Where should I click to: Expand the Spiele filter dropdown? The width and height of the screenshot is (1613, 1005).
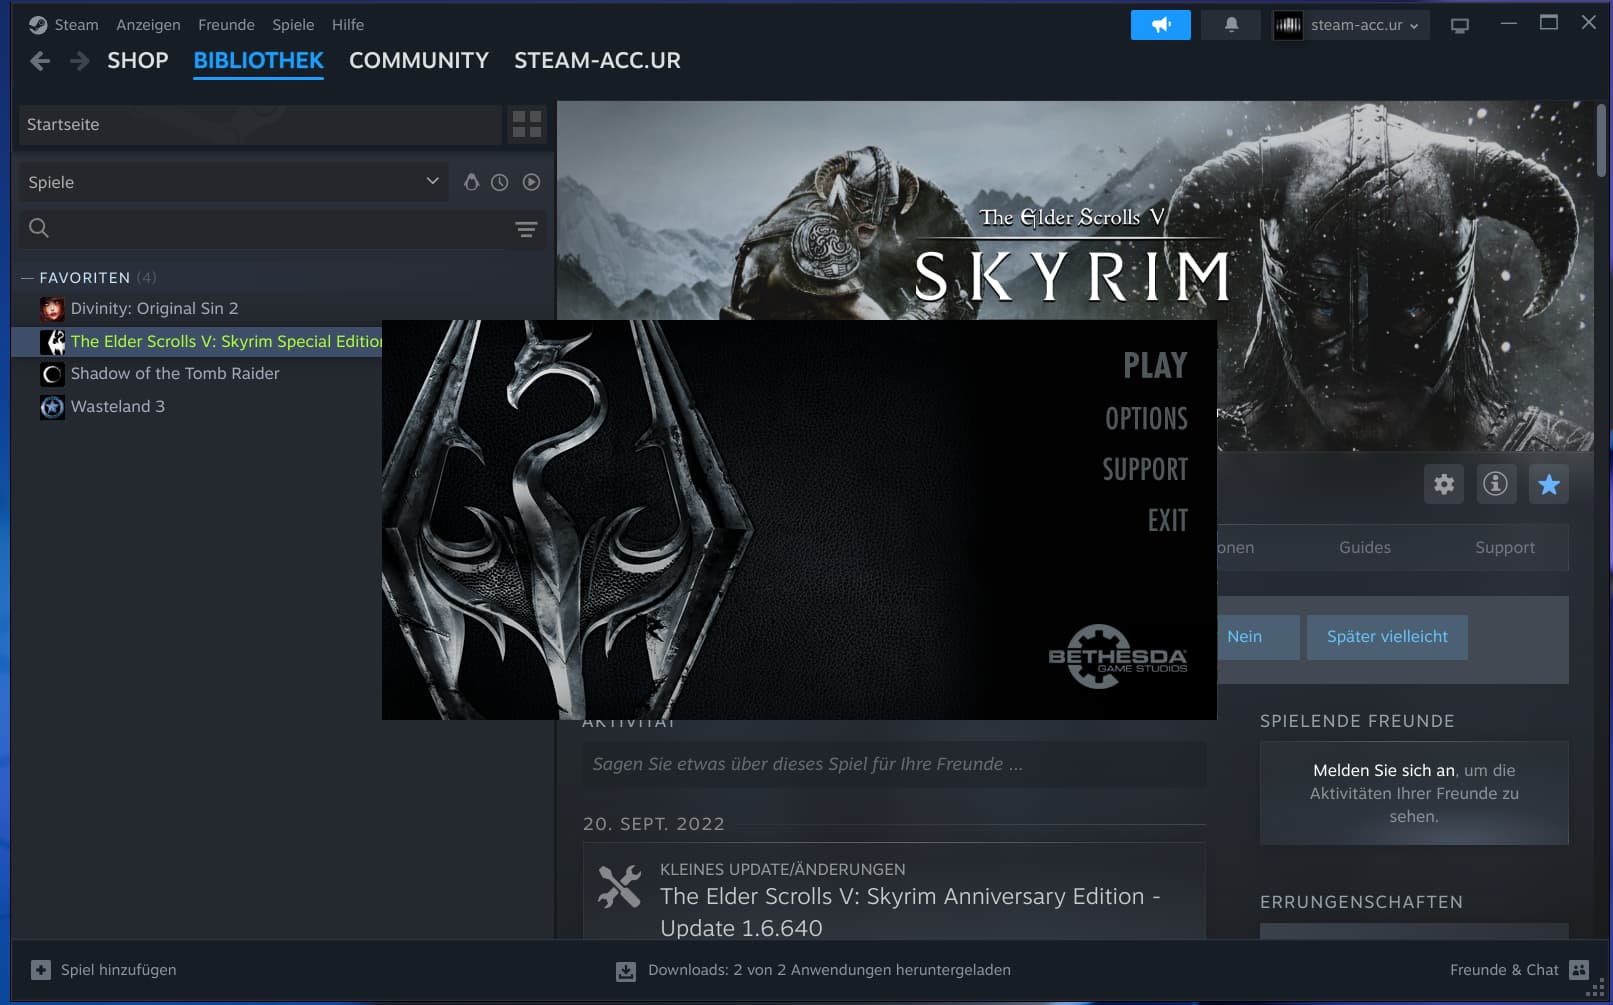pos(232,182)
